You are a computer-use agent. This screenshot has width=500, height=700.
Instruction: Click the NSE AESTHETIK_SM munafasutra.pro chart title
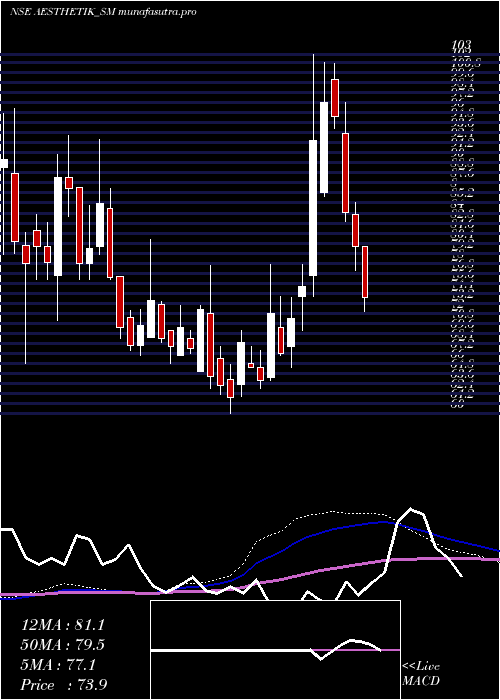coord(103,12)
